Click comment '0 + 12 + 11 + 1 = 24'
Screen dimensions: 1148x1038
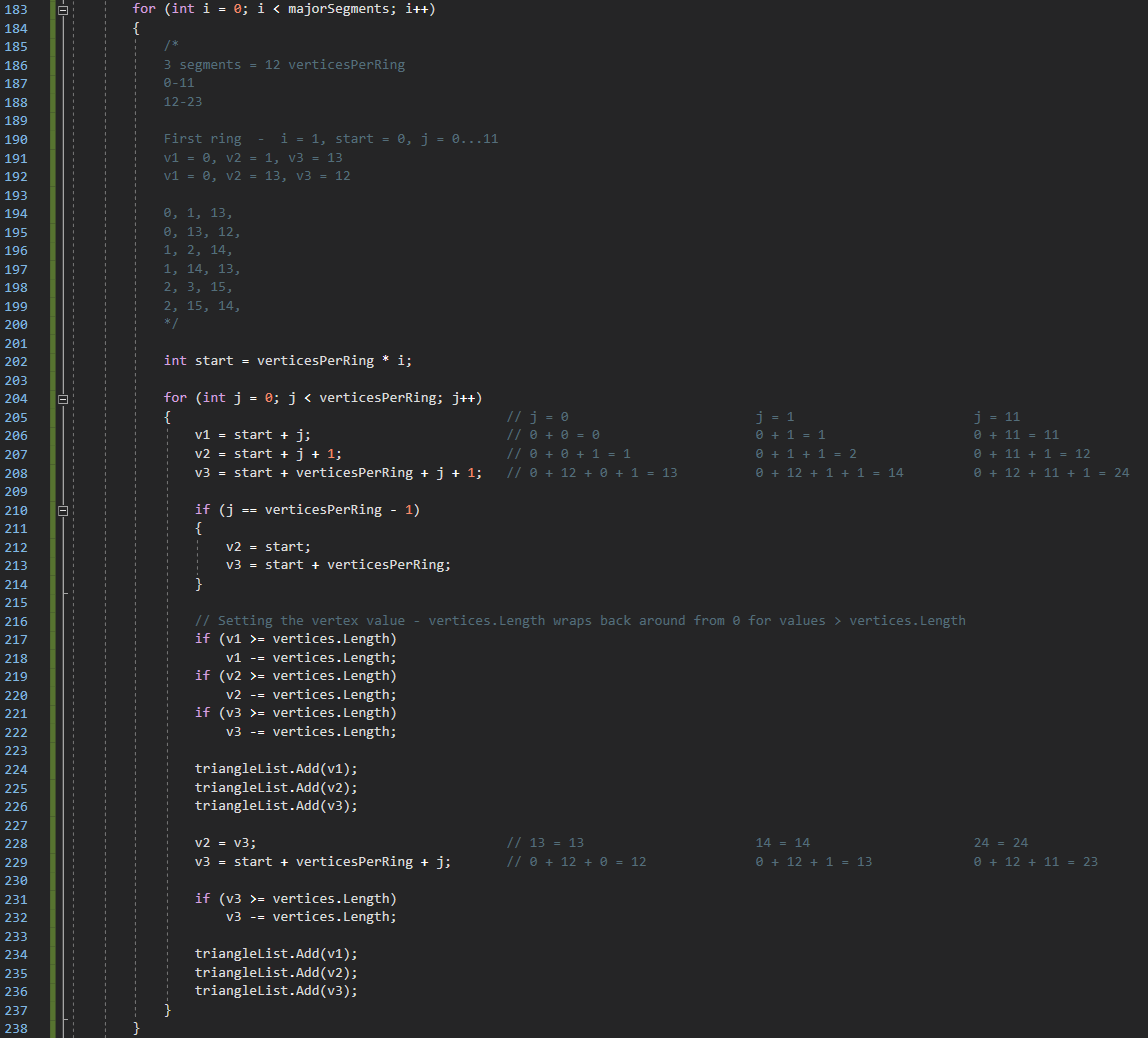pyautogui.click(x=1051, y=473)
